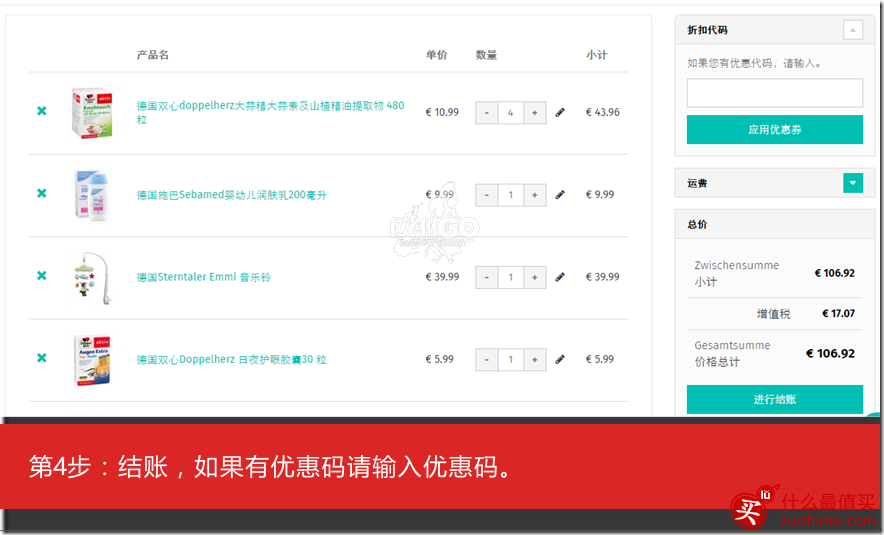Image resolution: width=884 pixels, height=535 pixels.
Task: Collapse the 折扣代码 panel
Action: pos(852,30)
